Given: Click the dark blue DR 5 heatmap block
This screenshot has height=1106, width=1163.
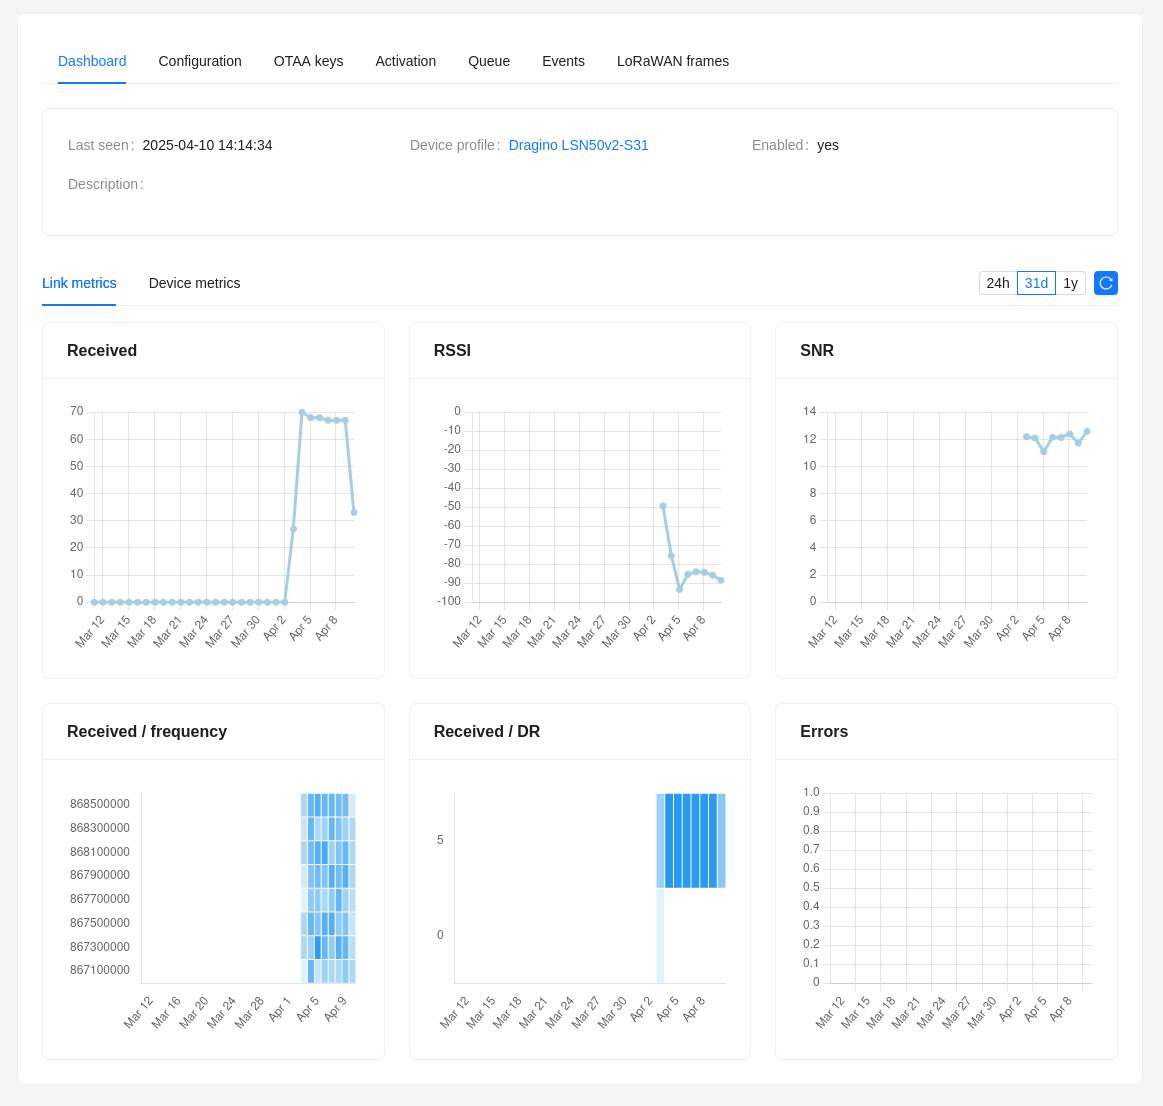Looking at the screenshot, I should (691, 840).
